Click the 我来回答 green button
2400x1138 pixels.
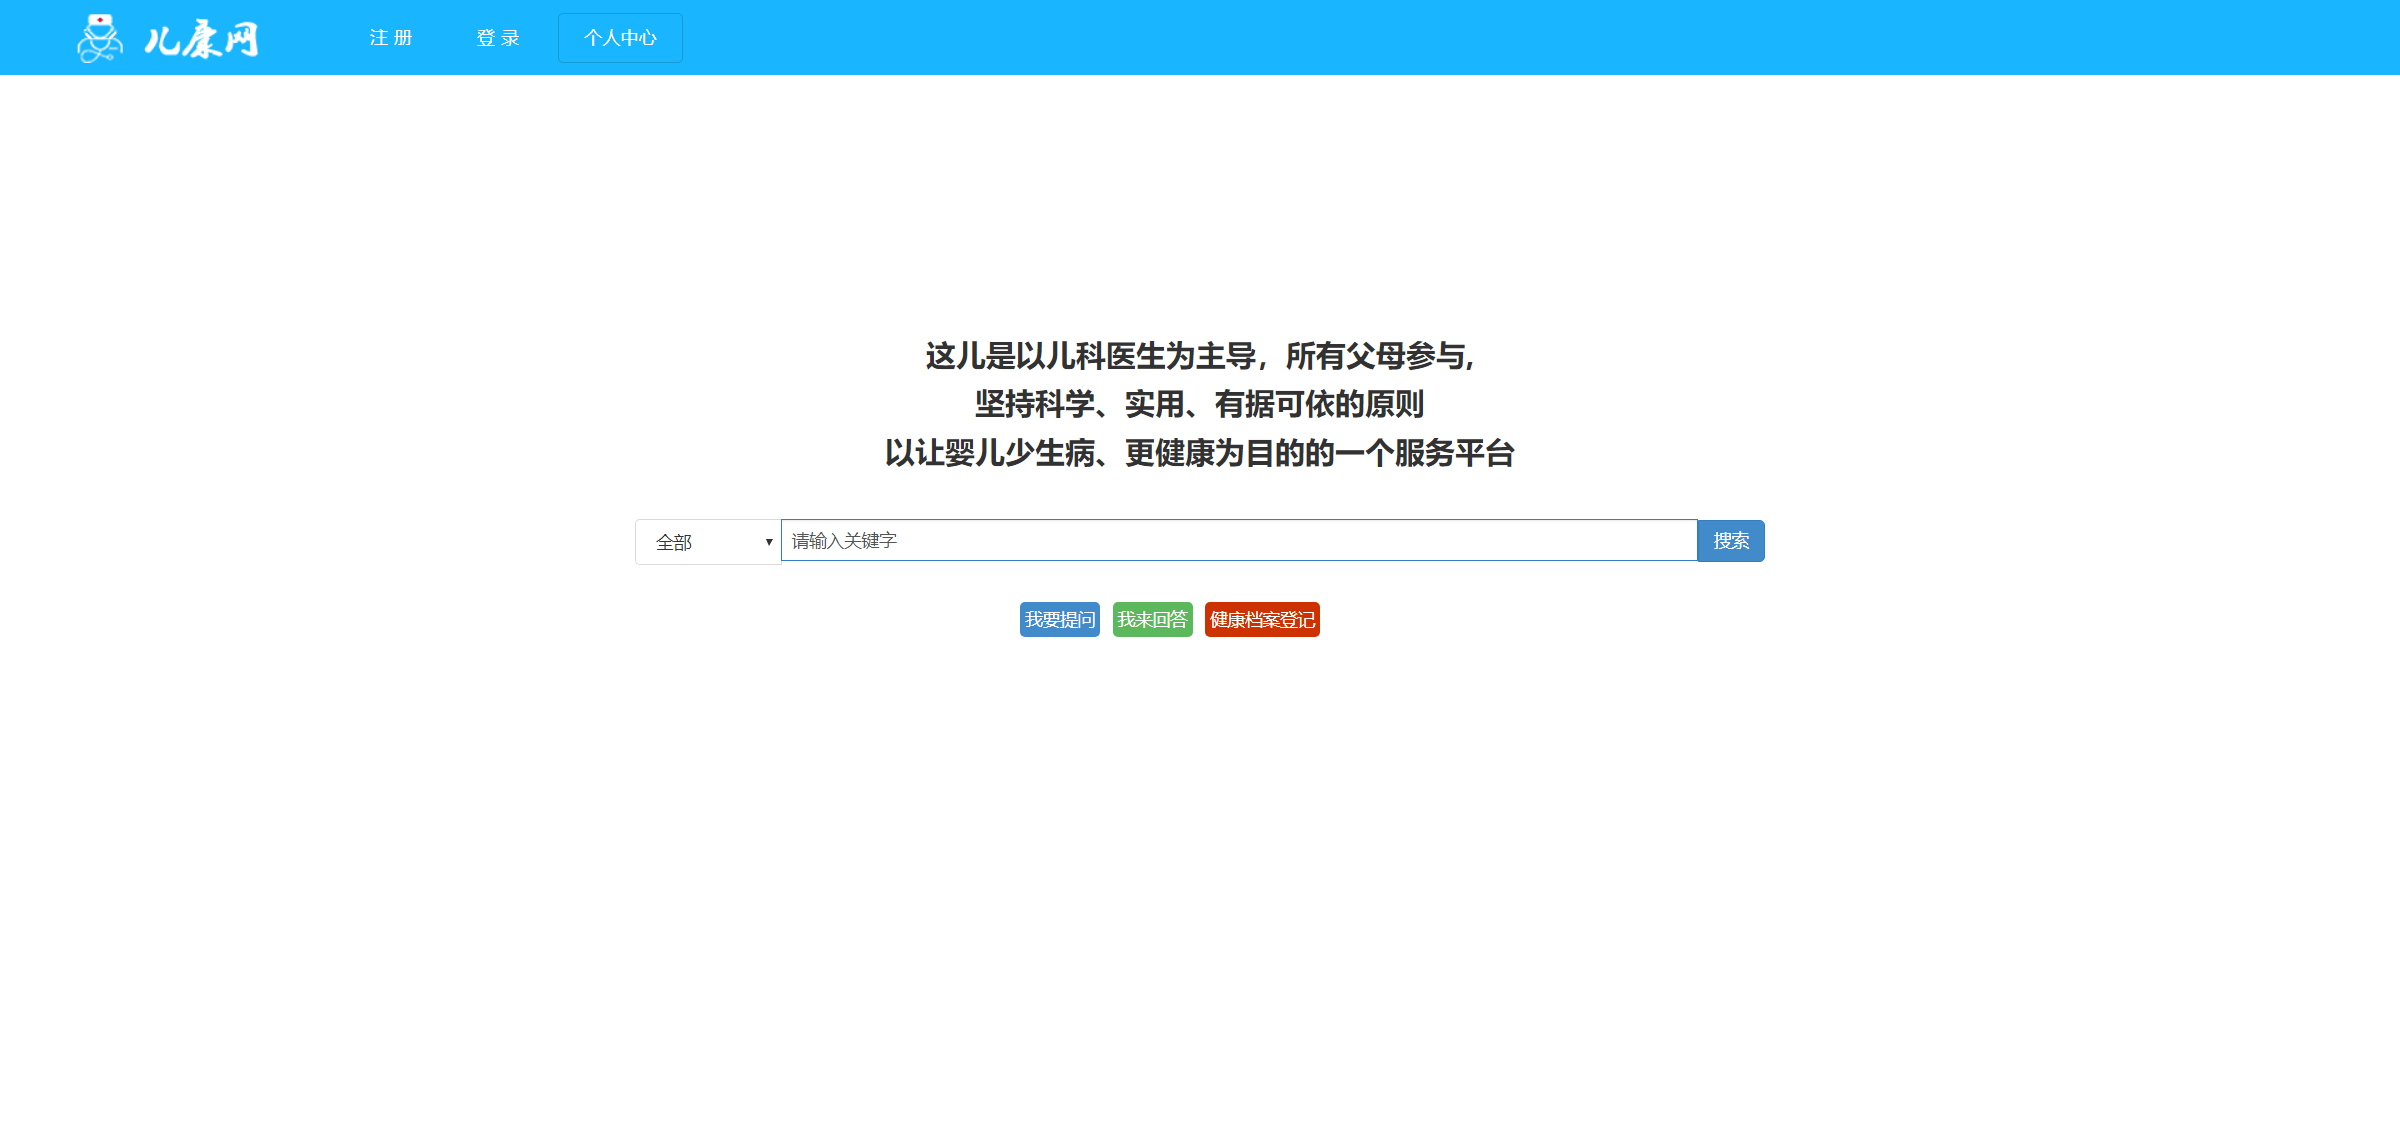[1152, 619]
